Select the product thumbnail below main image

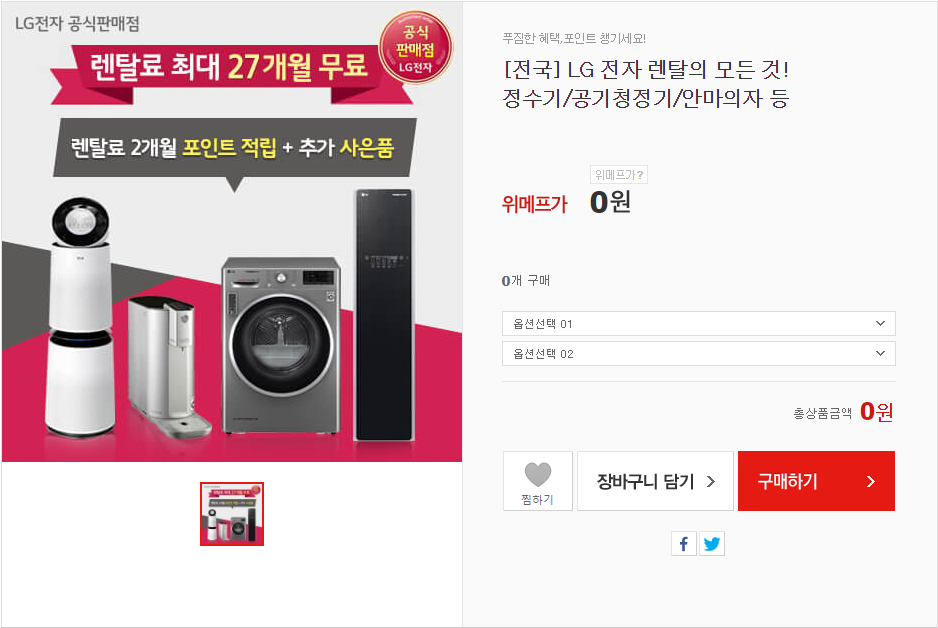point(232,514)
